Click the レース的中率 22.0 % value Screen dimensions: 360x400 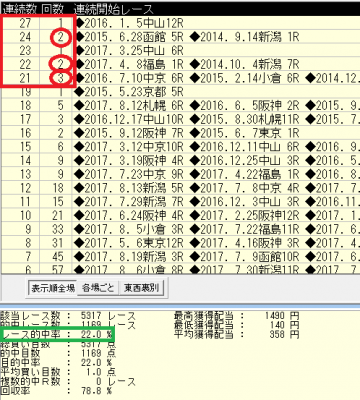97,334
